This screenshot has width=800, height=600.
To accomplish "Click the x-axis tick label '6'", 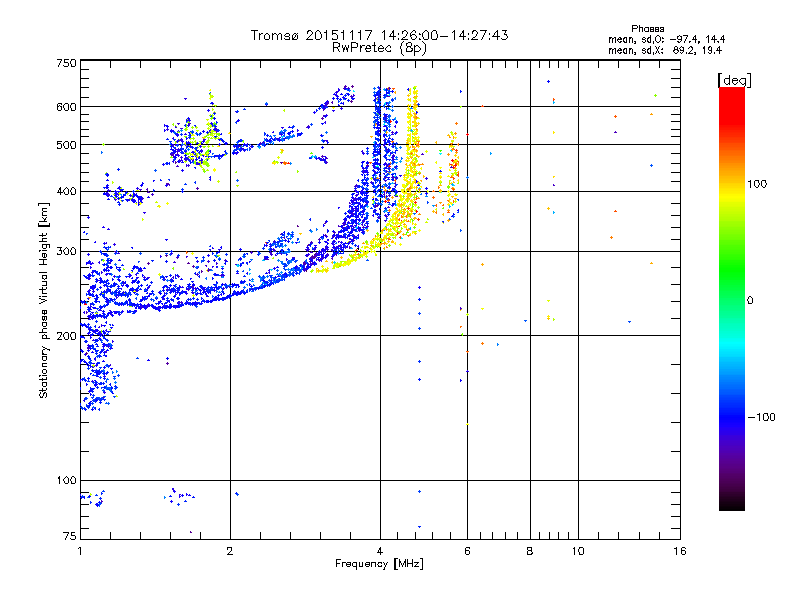I will click(x=467, y=551).
